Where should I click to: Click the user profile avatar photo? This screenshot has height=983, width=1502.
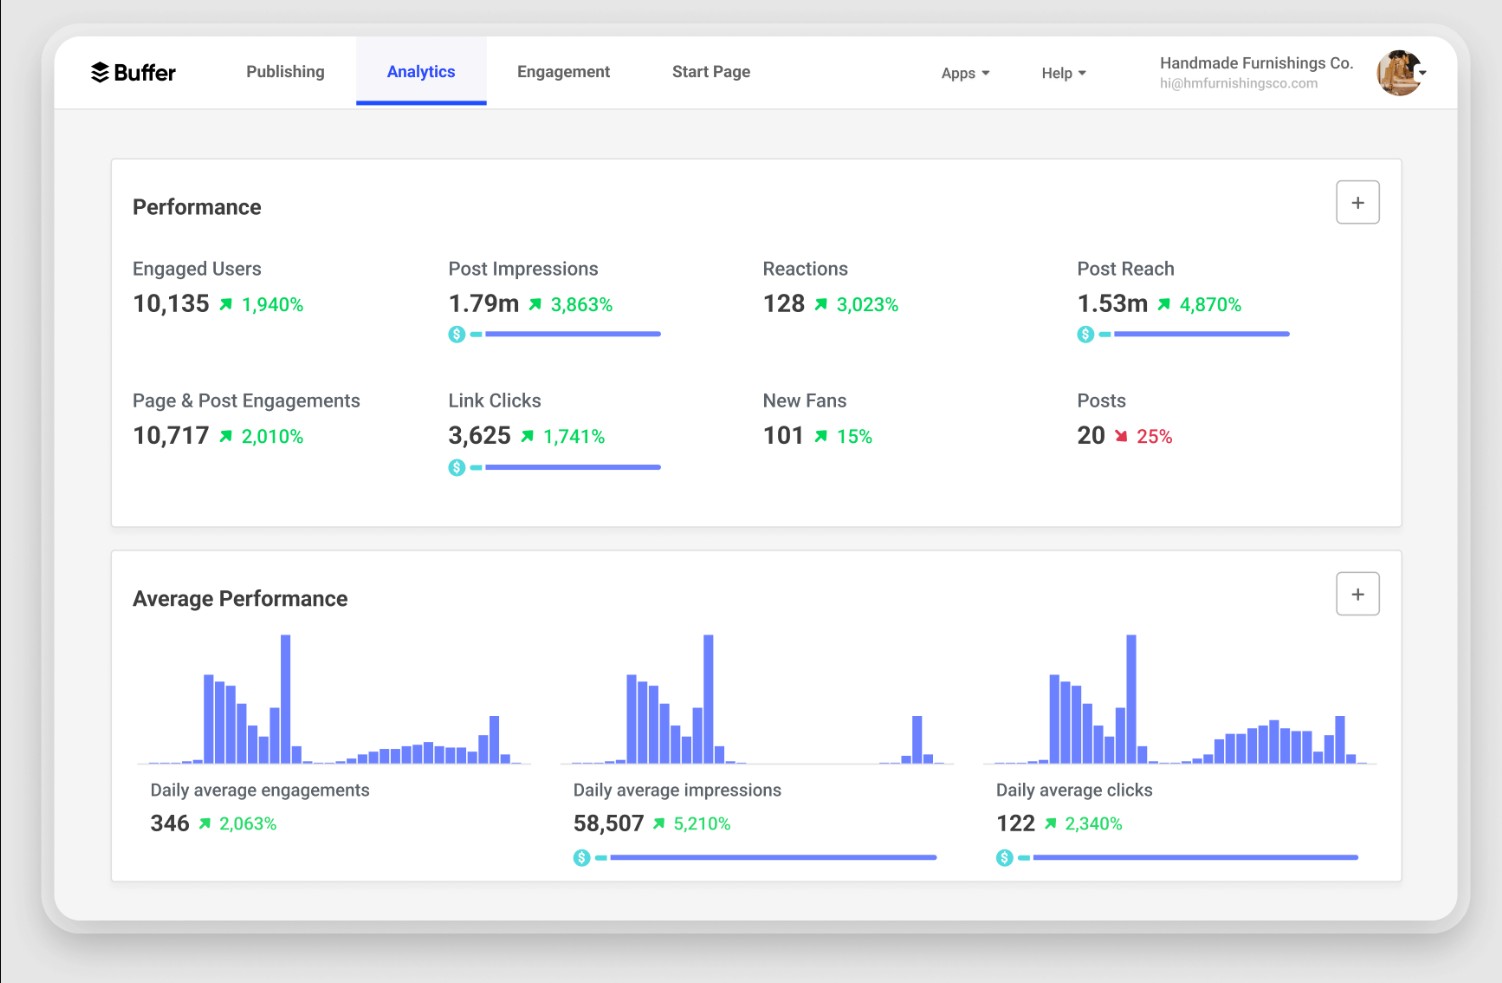click(x=1398, y=73)
